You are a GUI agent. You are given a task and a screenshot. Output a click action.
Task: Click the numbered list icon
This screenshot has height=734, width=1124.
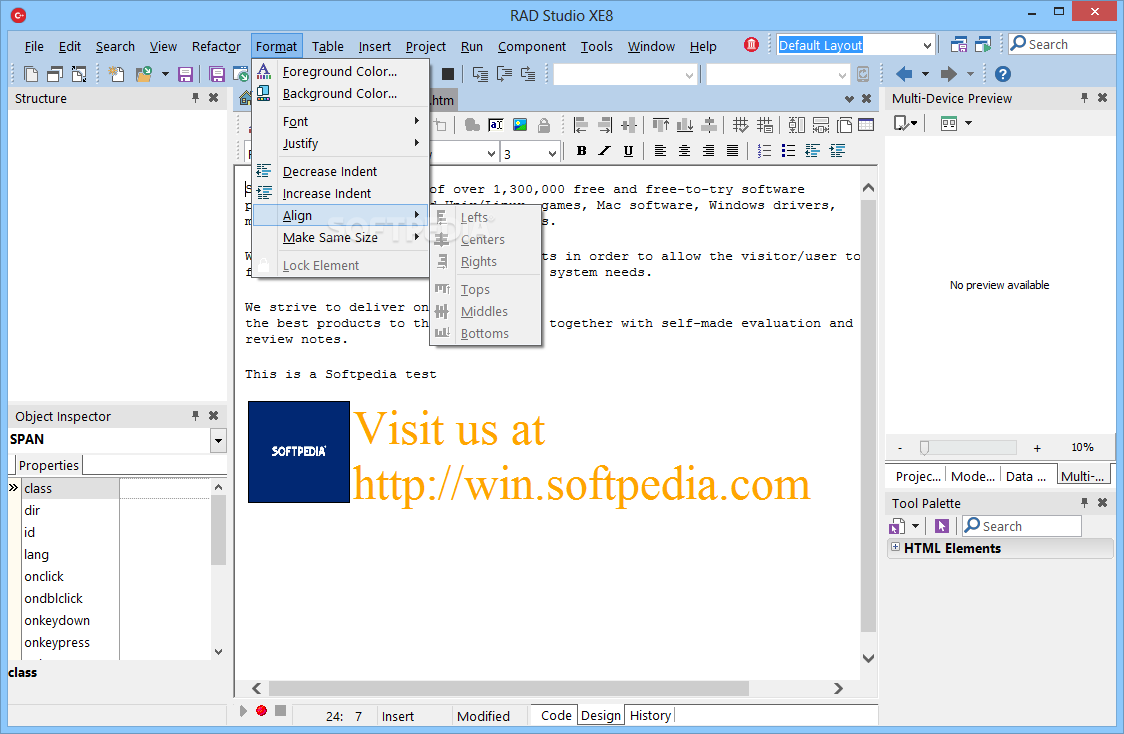point(765,151)
